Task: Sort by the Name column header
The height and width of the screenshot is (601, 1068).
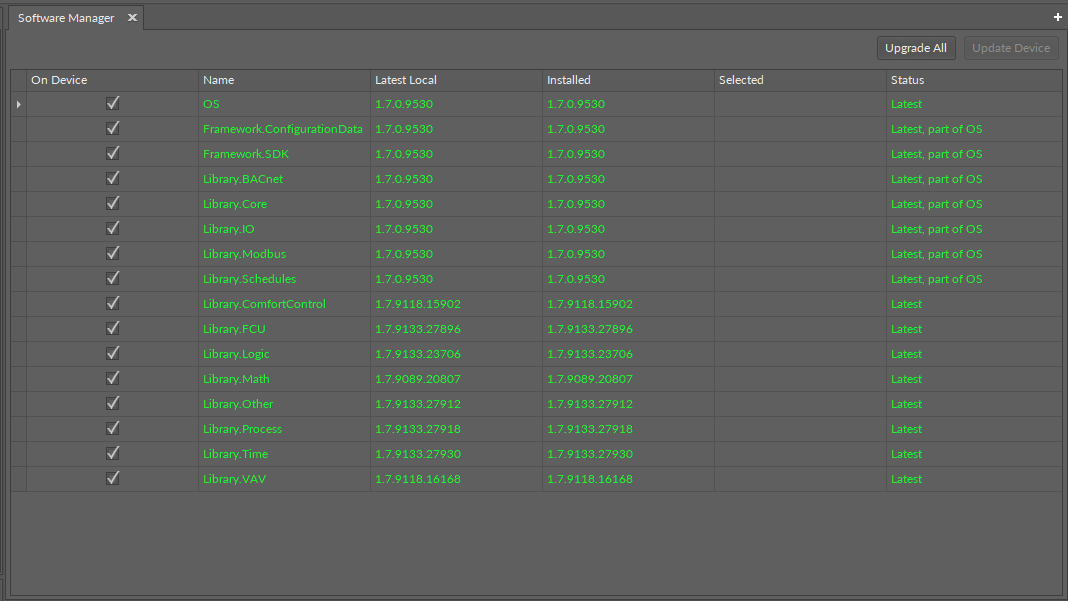Action: [284, 80]
